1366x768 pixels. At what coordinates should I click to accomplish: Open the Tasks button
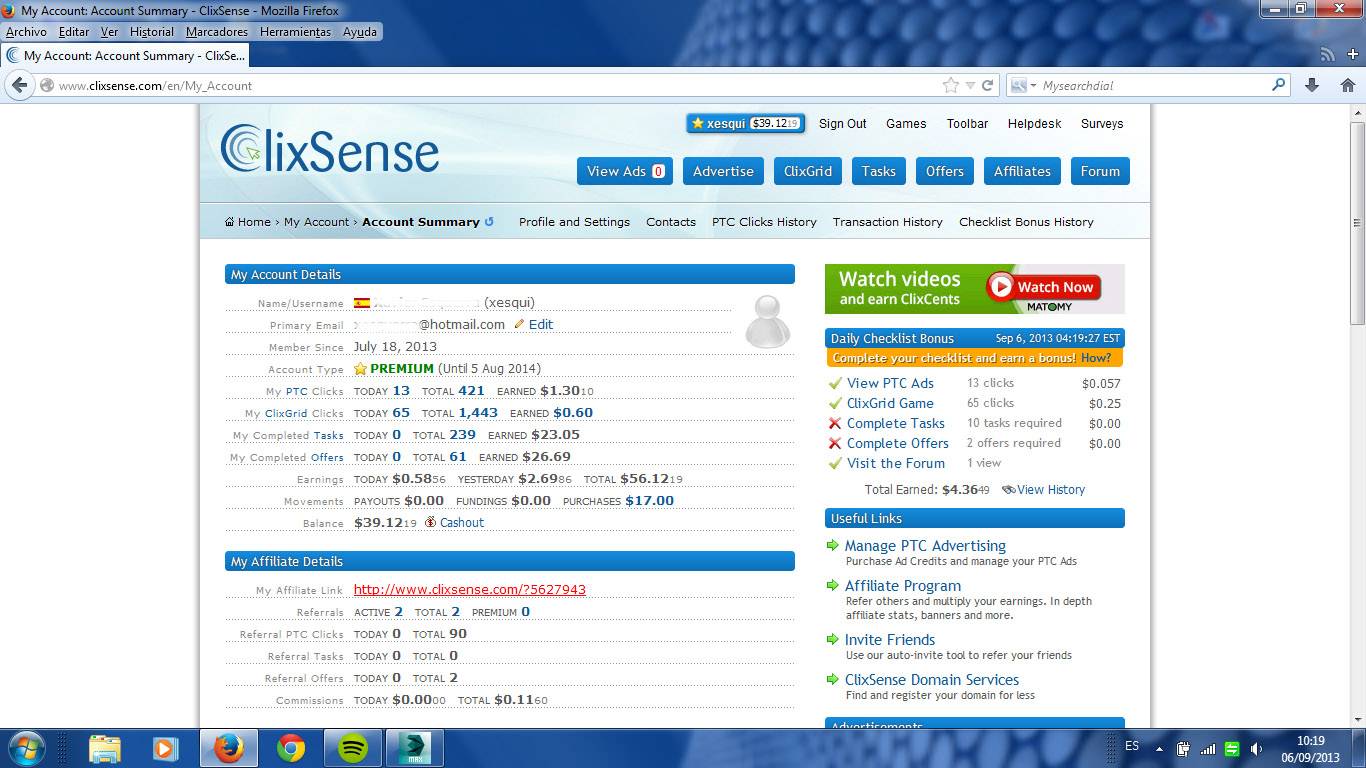pos(879,171)
